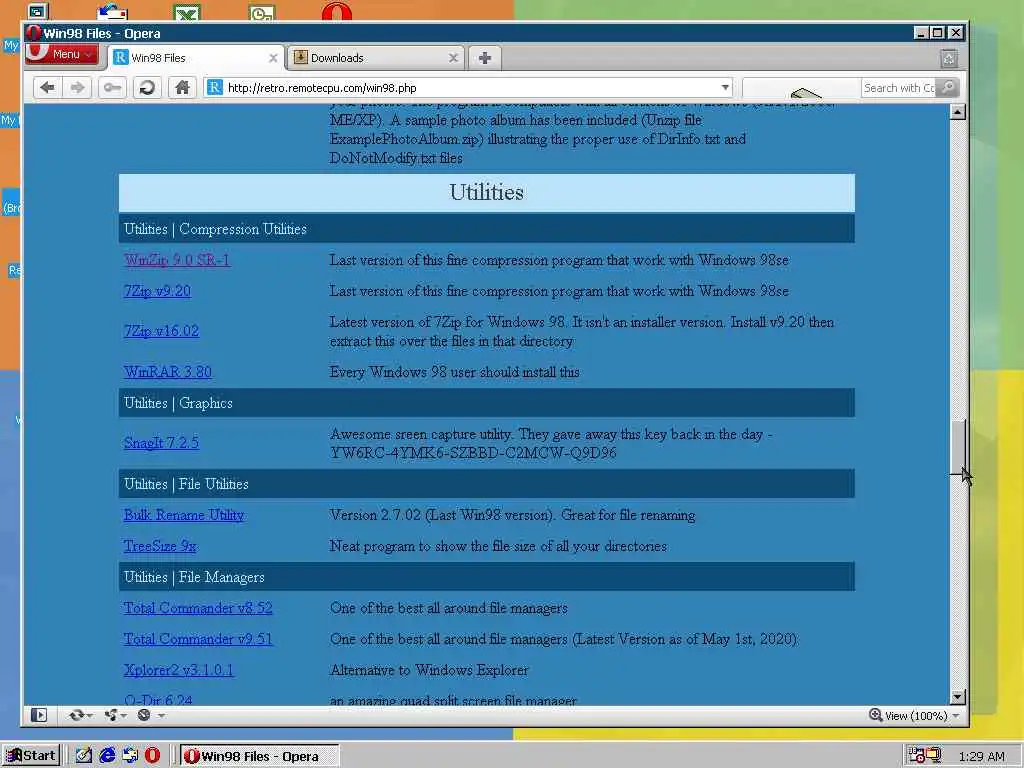The image size is (1024, 768).
Task: Click the R site badge in address bar
Action: pyautogui.click(x=215, y=88)
